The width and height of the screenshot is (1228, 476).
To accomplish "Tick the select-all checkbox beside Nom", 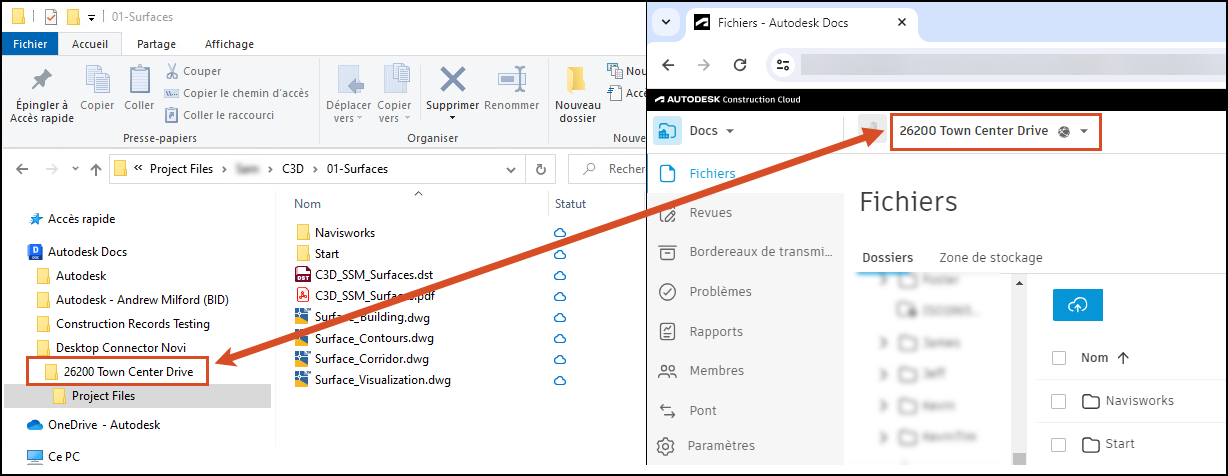I will click(x=1059, y=358).
